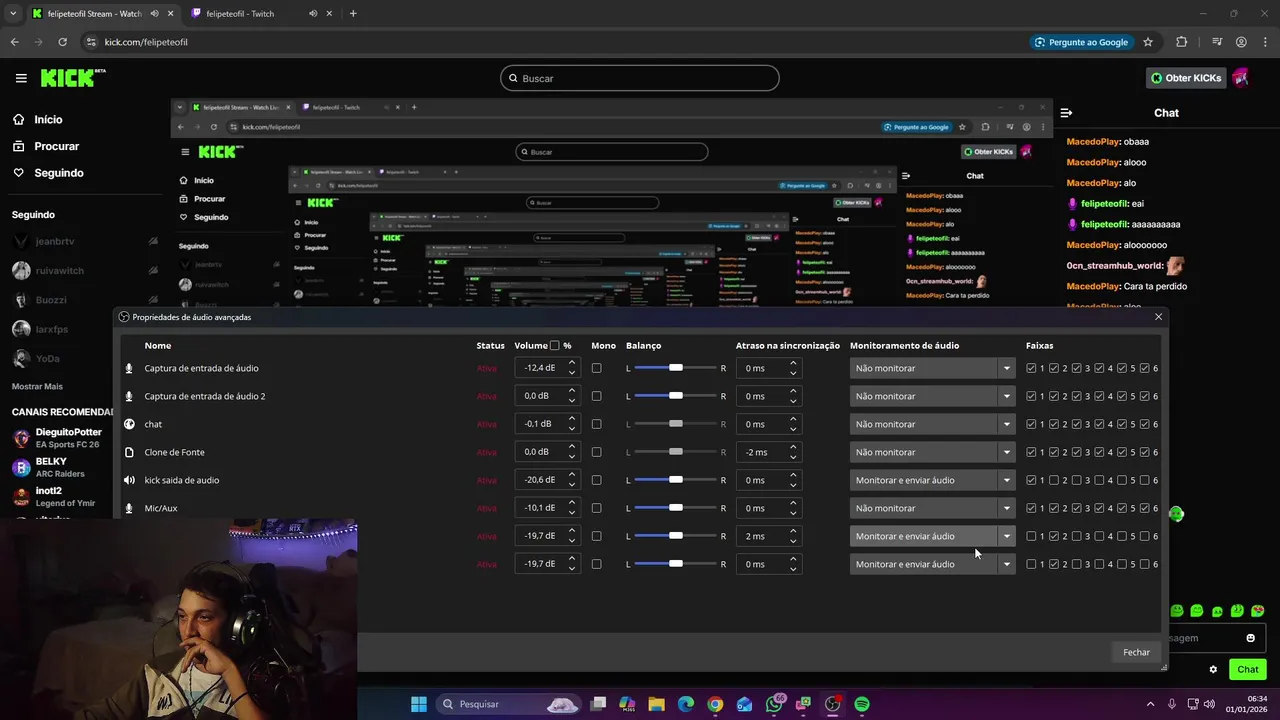Adjust balance slider for kick saida de audio

(675, 480)
